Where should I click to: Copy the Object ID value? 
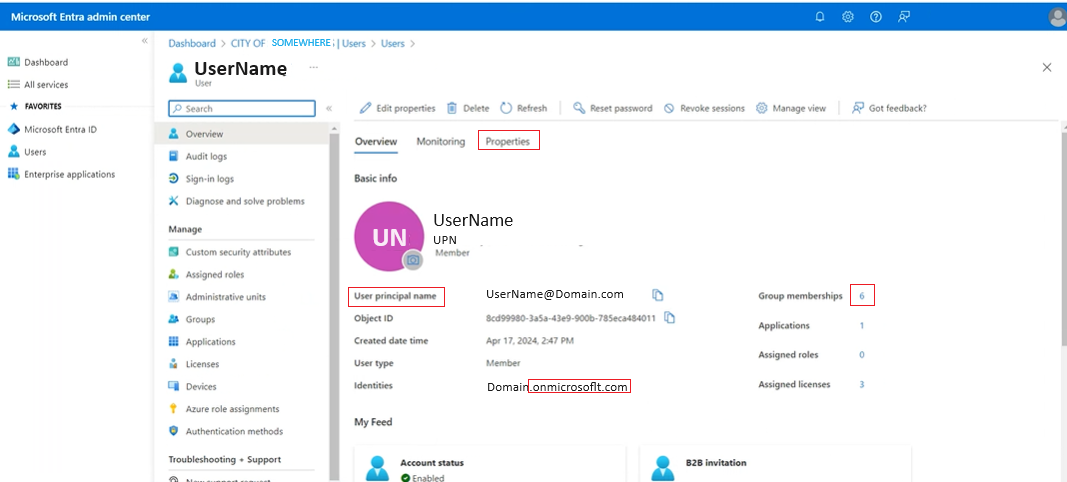pyautogui.click(x=670, y=317)
